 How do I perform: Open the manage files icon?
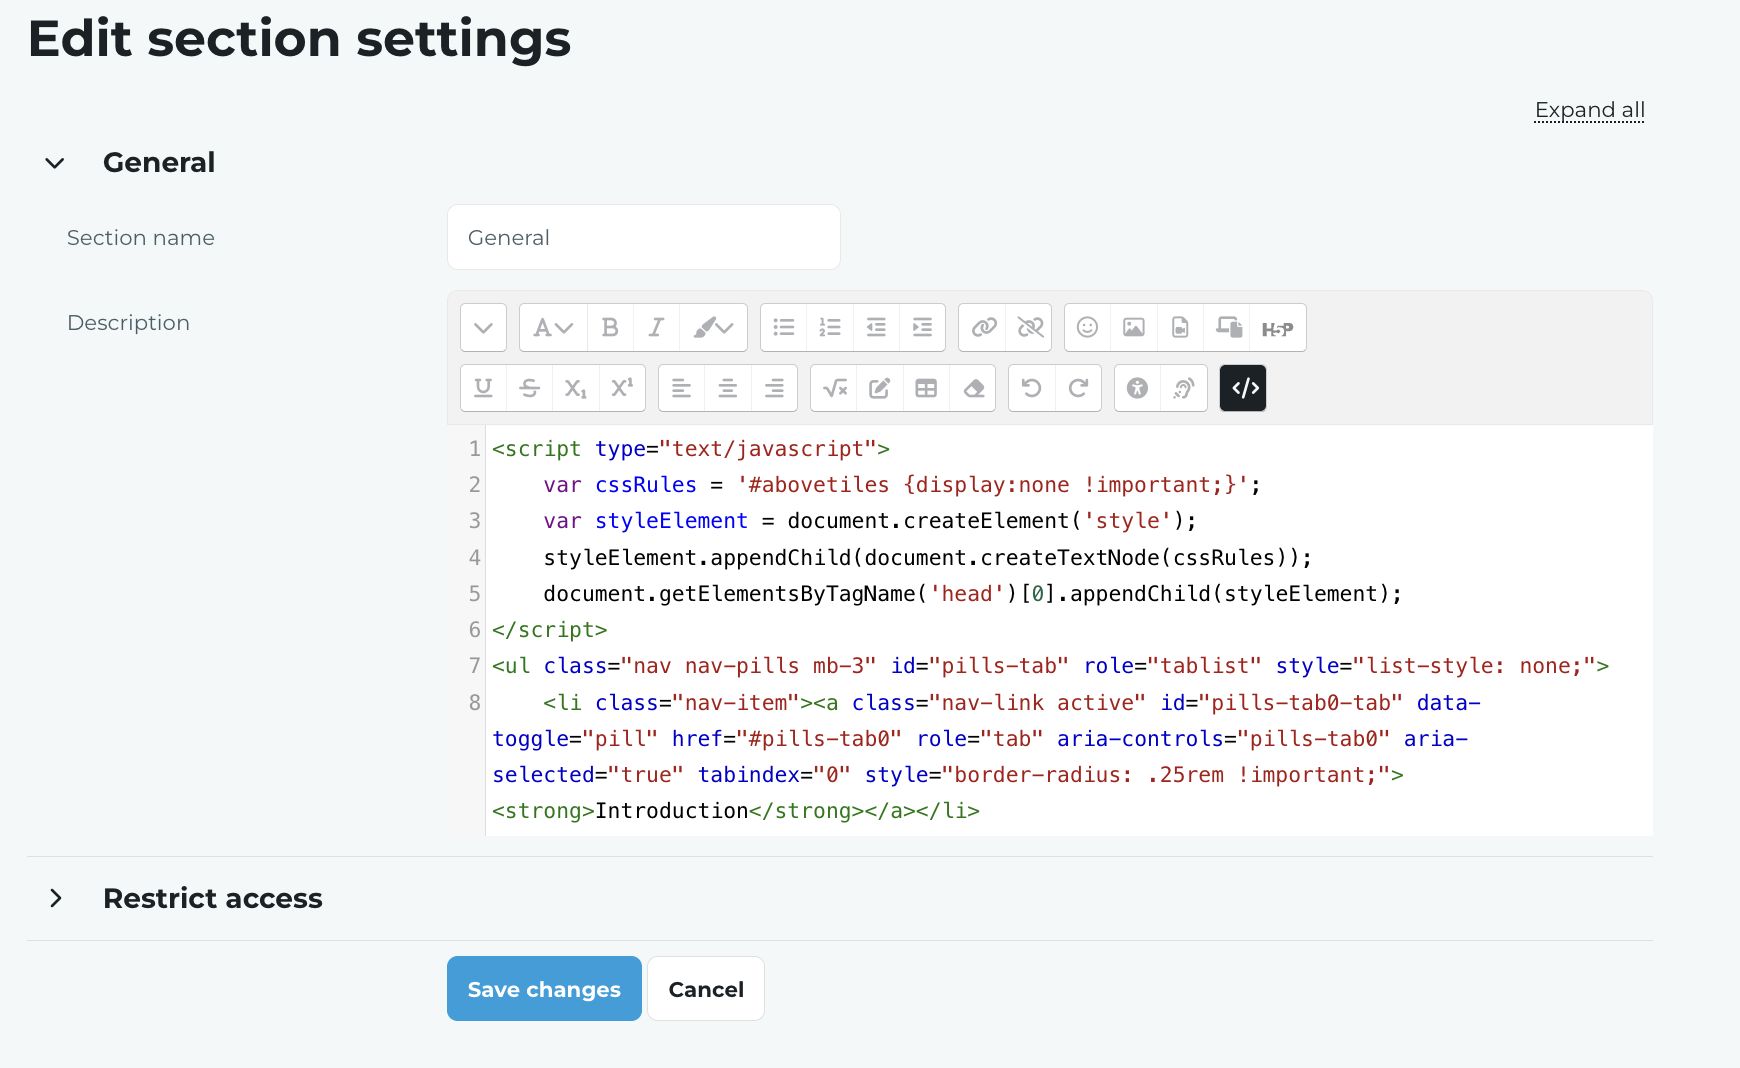click(1228, 328)
